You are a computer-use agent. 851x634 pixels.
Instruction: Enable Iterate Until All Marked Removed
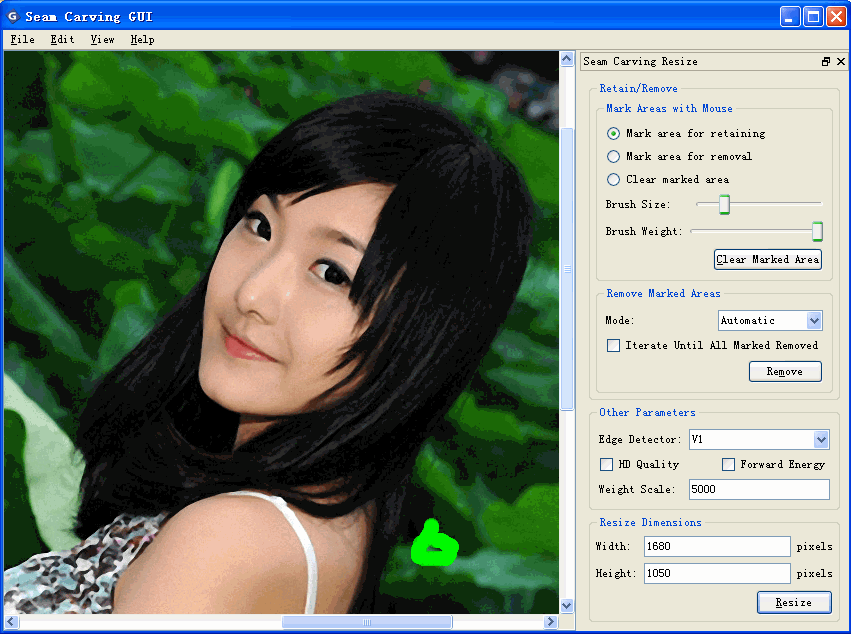[613, 345]
